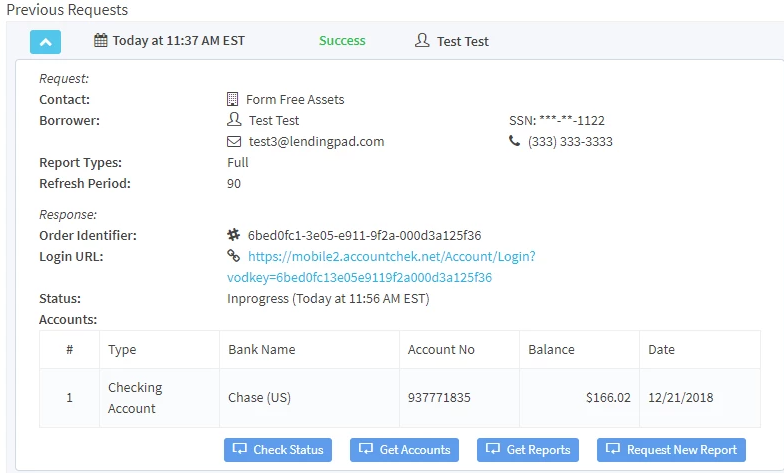Screen dimensions: 784x473
Task: Click the Get Reports button
Action: click(x=528, y=450)
